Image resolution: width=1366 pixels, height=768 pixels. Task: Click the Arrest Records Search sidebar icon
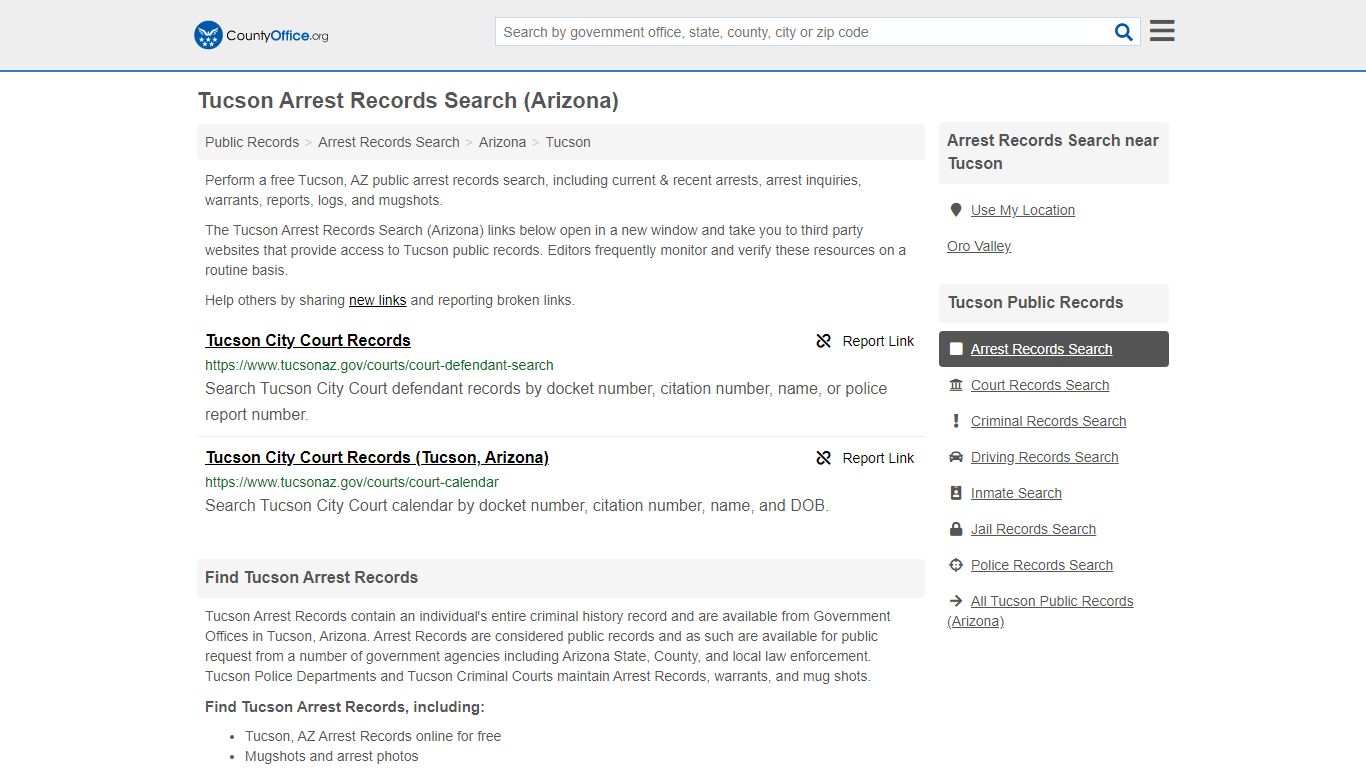956,349
